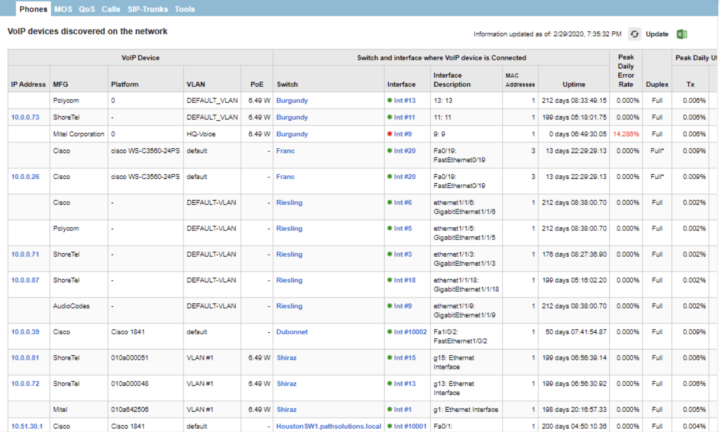Open IP address 10.51.30.1 link
The height and width of the screenshot is (437, 720).
pyautogui.click(x=27, y=426)
